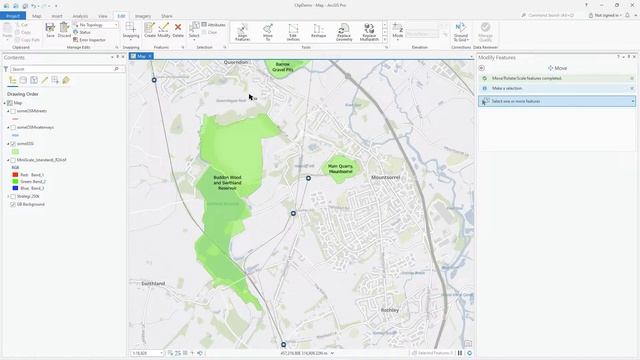Viewport: 640px width, 360px height.
Task: Close the Map view tab
Action: (150, 56)
